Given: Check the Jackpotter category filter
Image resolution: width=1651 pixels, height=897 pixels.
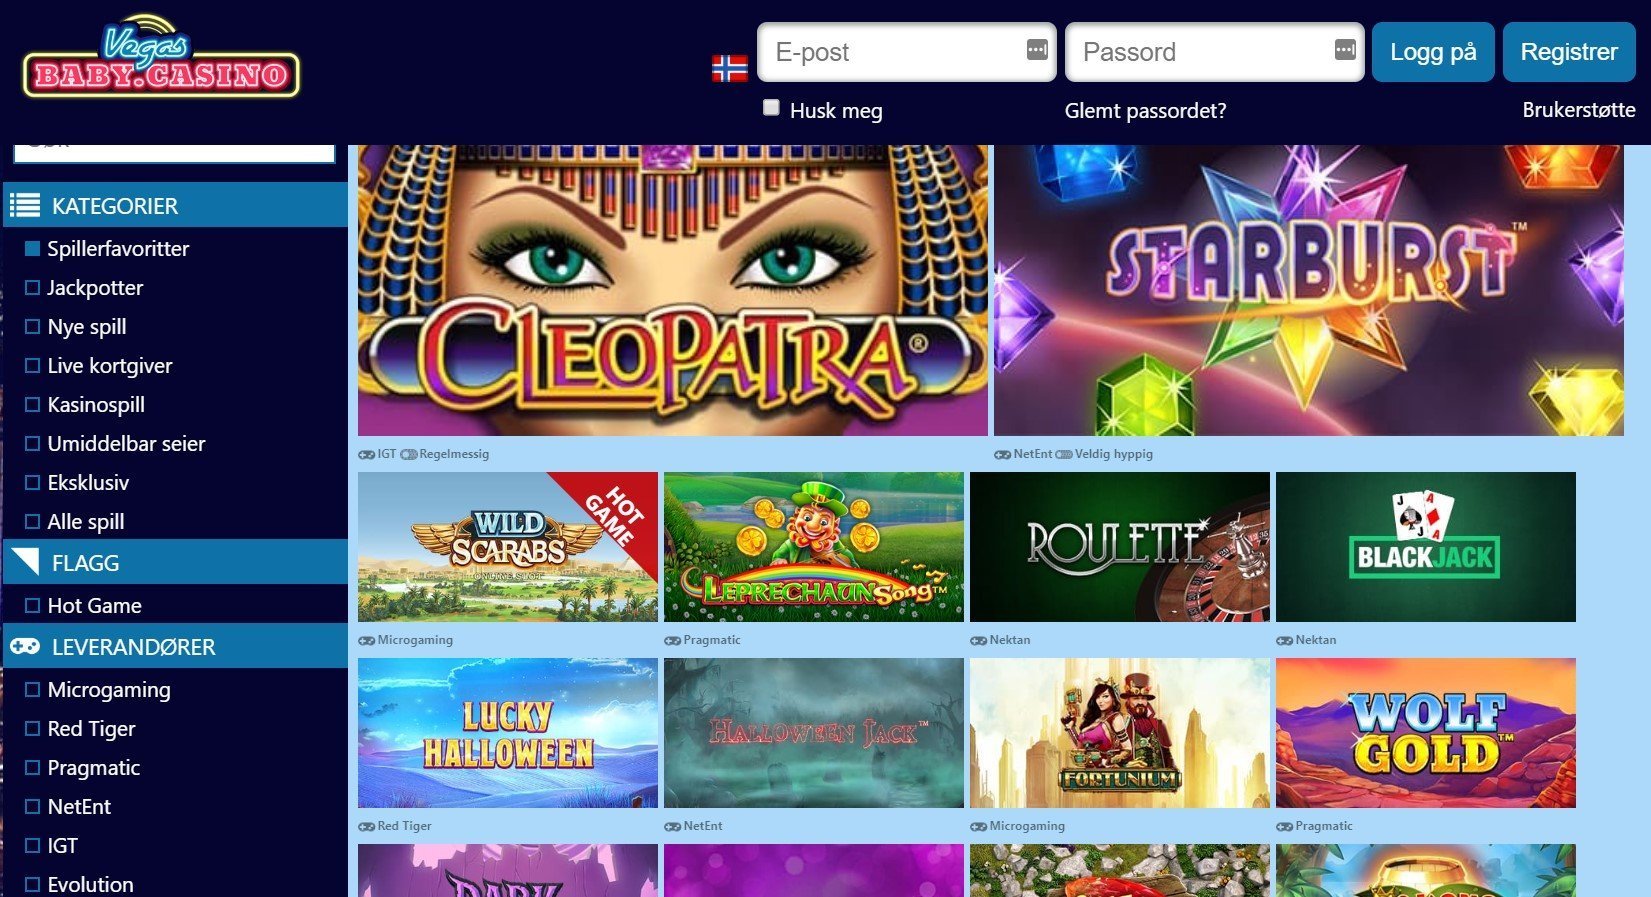Looking at the screenshot, I should click(32, 288).
